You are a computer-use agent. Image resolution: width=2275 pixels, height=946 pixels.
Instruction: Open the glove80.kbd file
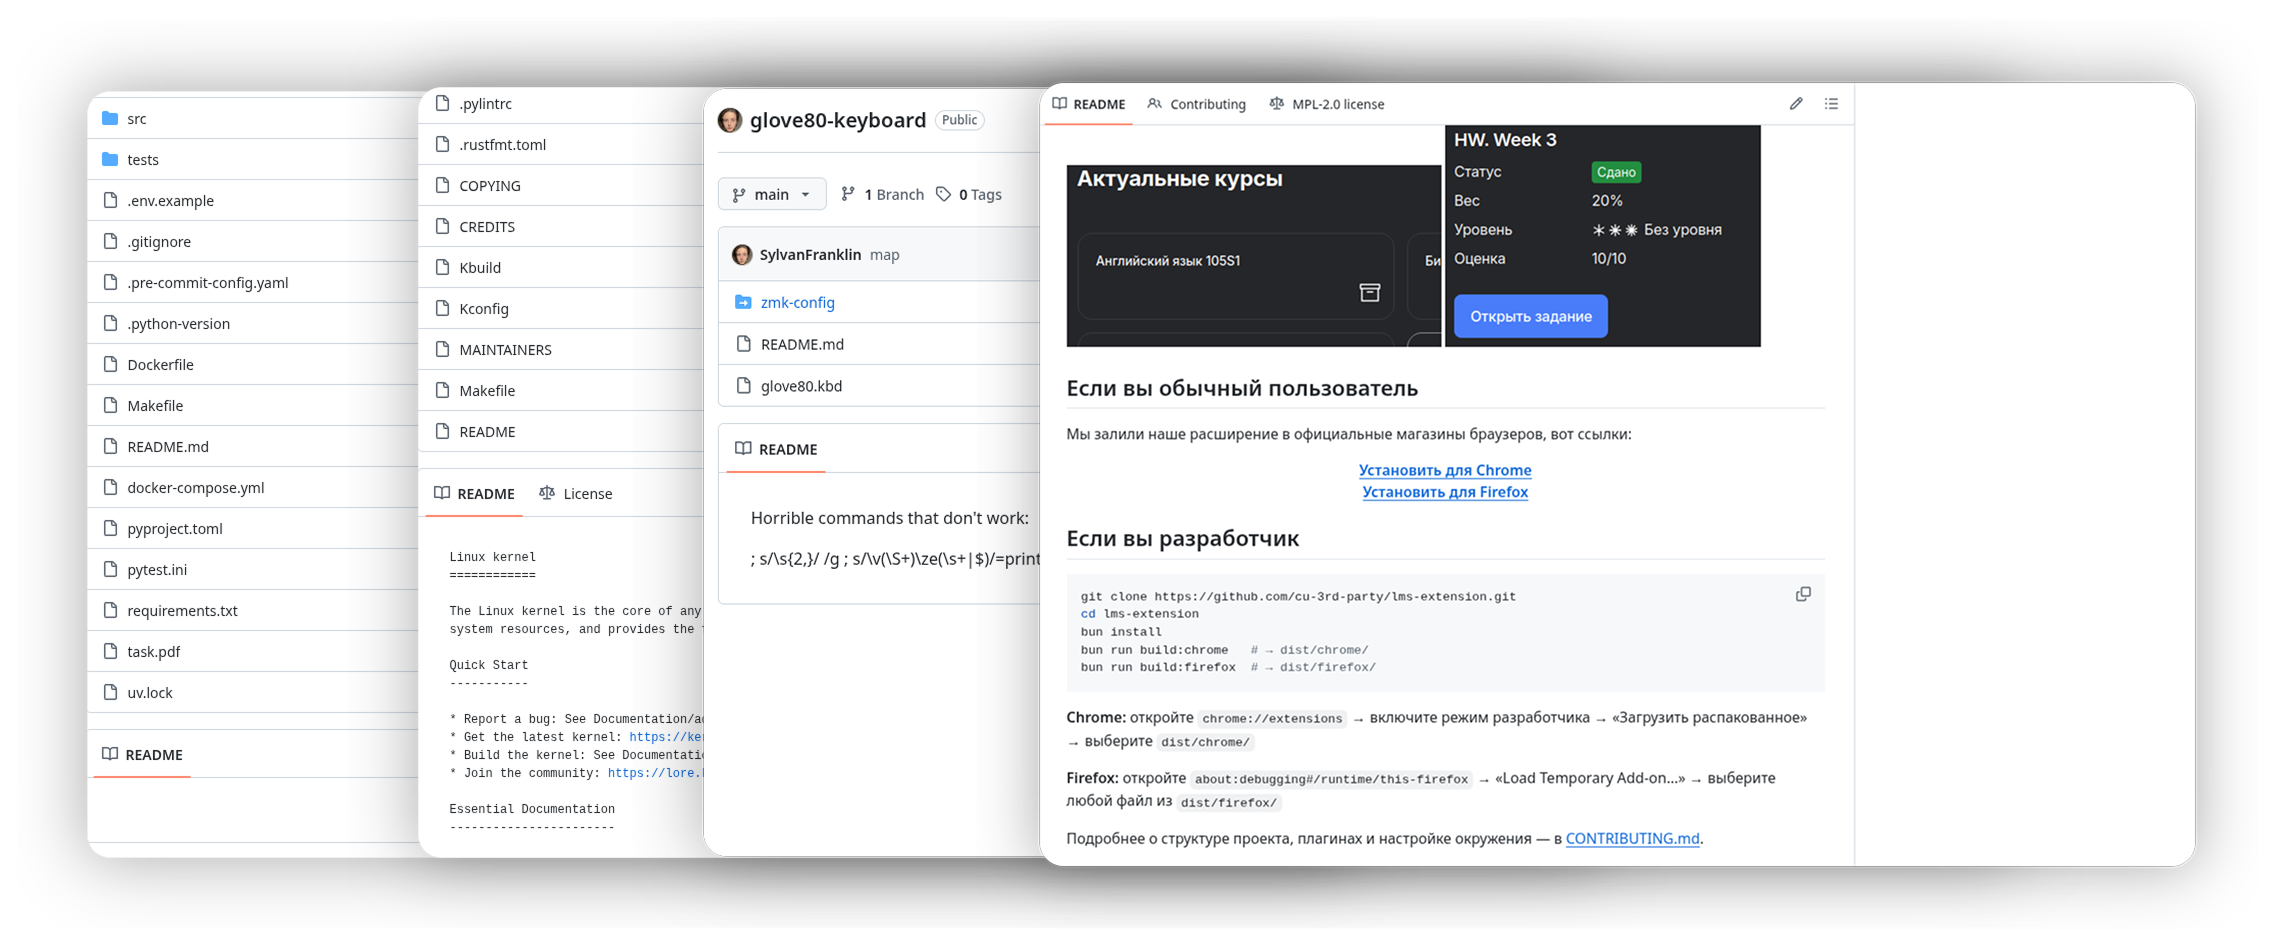(x=801, y=386)
